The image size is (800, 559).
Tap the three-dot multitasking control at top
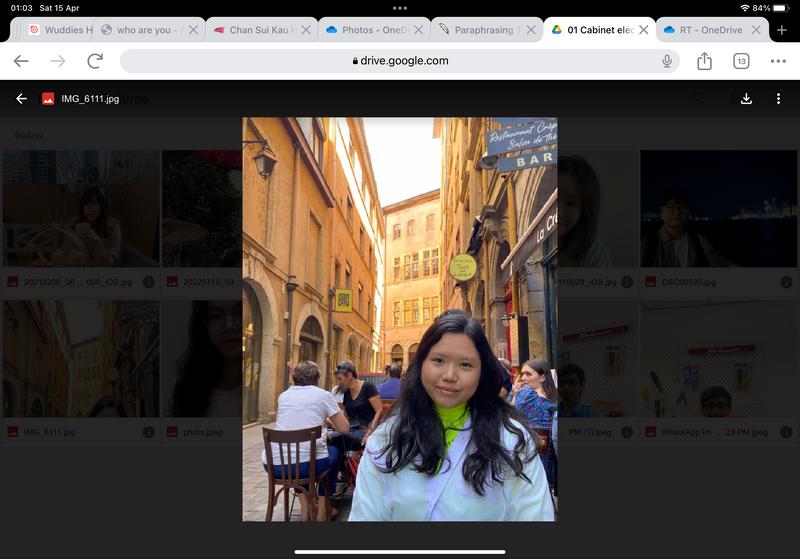coord(399,8)
